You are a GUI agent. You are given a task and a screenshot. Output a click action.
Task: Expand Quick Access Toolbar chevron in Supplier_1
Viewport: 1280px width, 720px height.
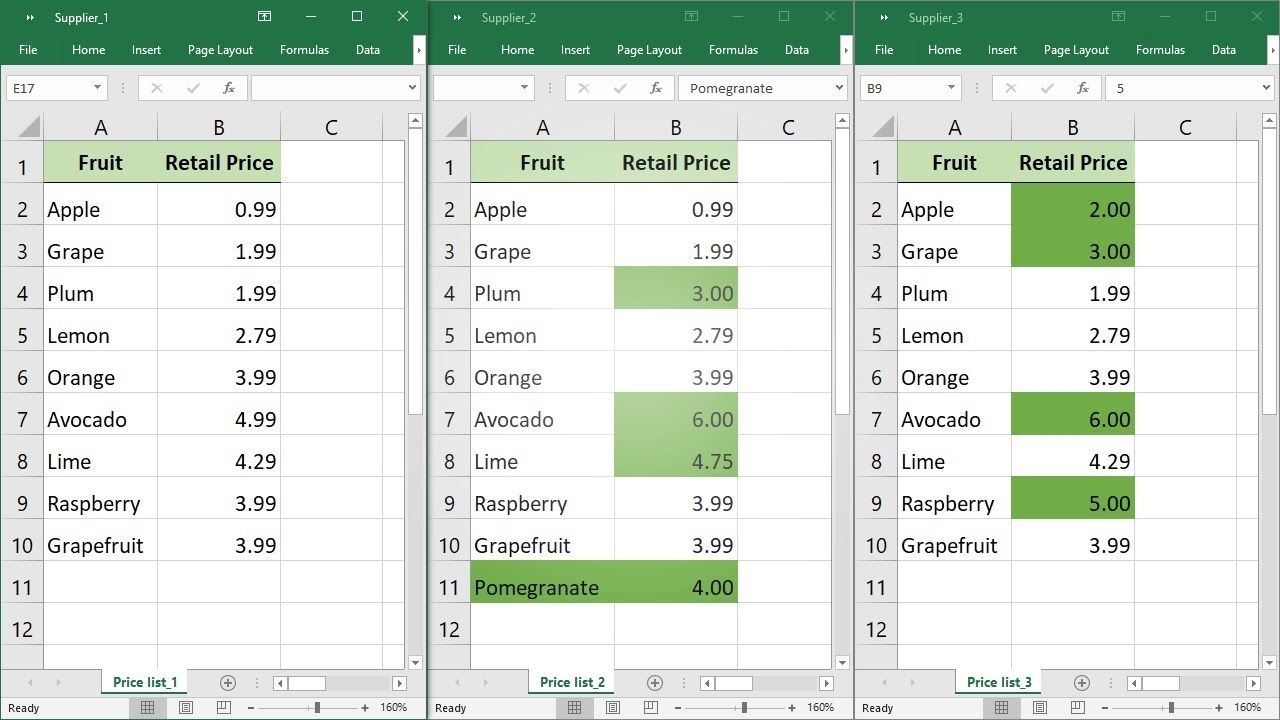tap(30, 18)
